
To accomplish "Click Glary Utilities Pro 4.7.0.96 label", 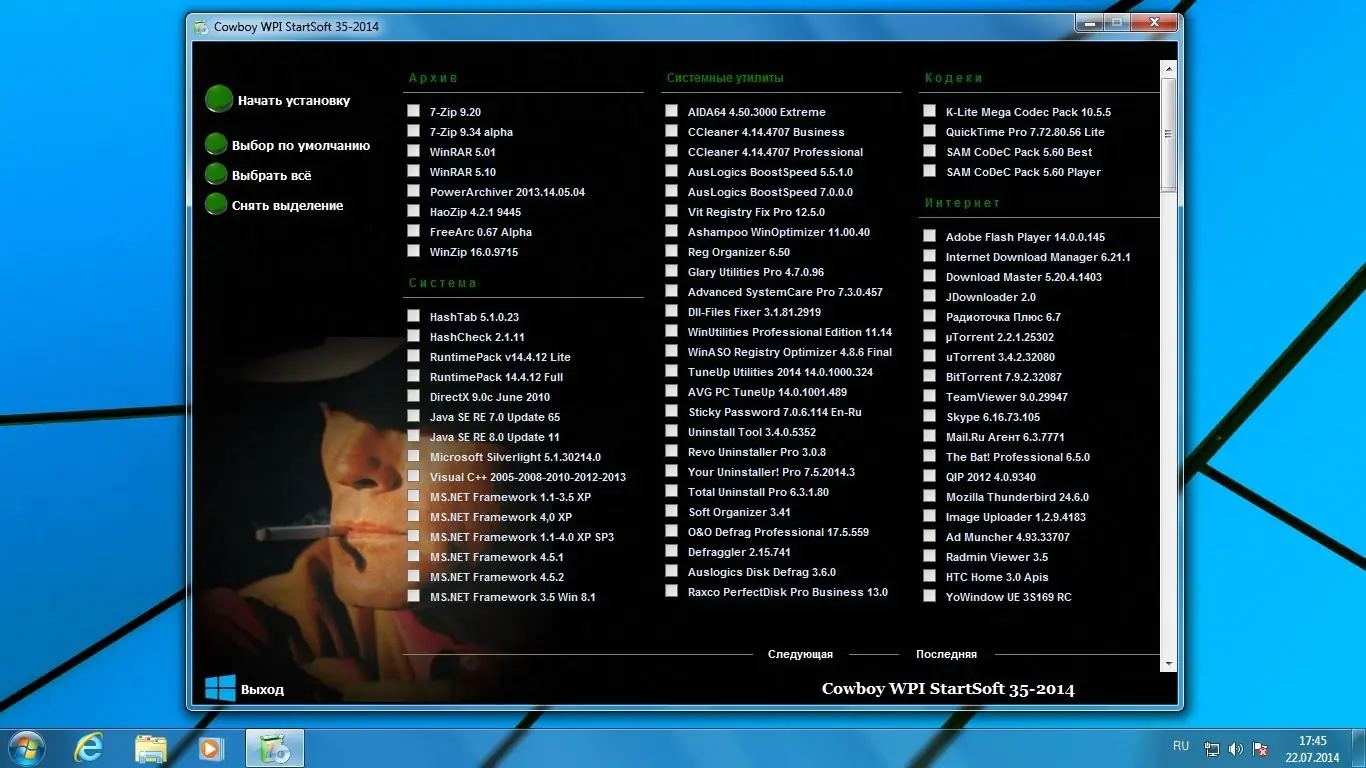I will [x=756, y=272].
